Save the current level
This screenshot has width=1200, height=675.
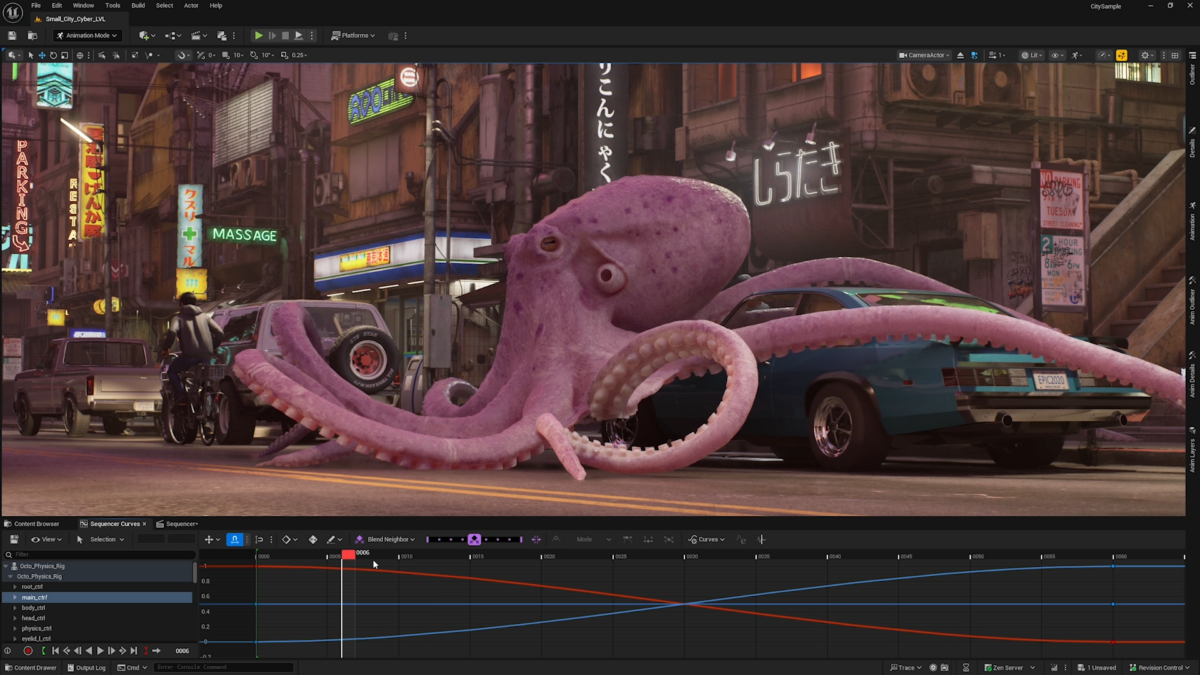[12, 35]
